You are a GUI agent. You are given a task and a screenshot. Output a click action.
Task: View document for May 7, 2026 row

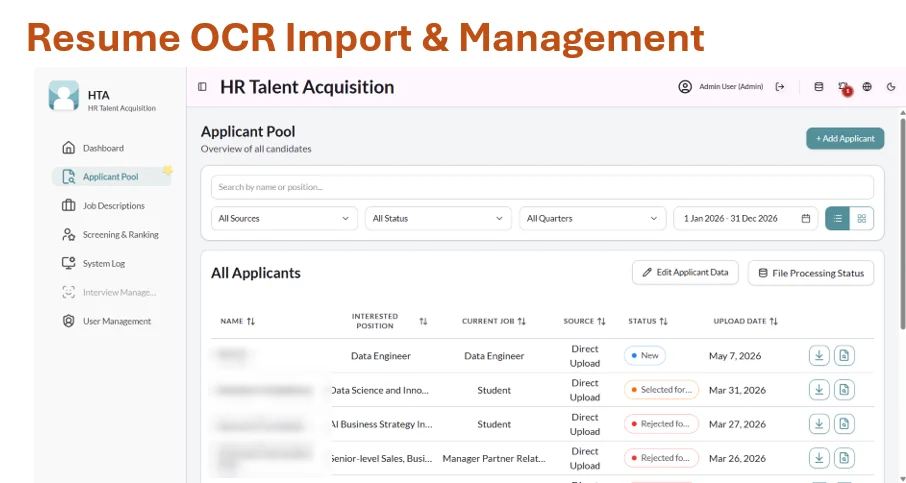(x=844, y=356)
